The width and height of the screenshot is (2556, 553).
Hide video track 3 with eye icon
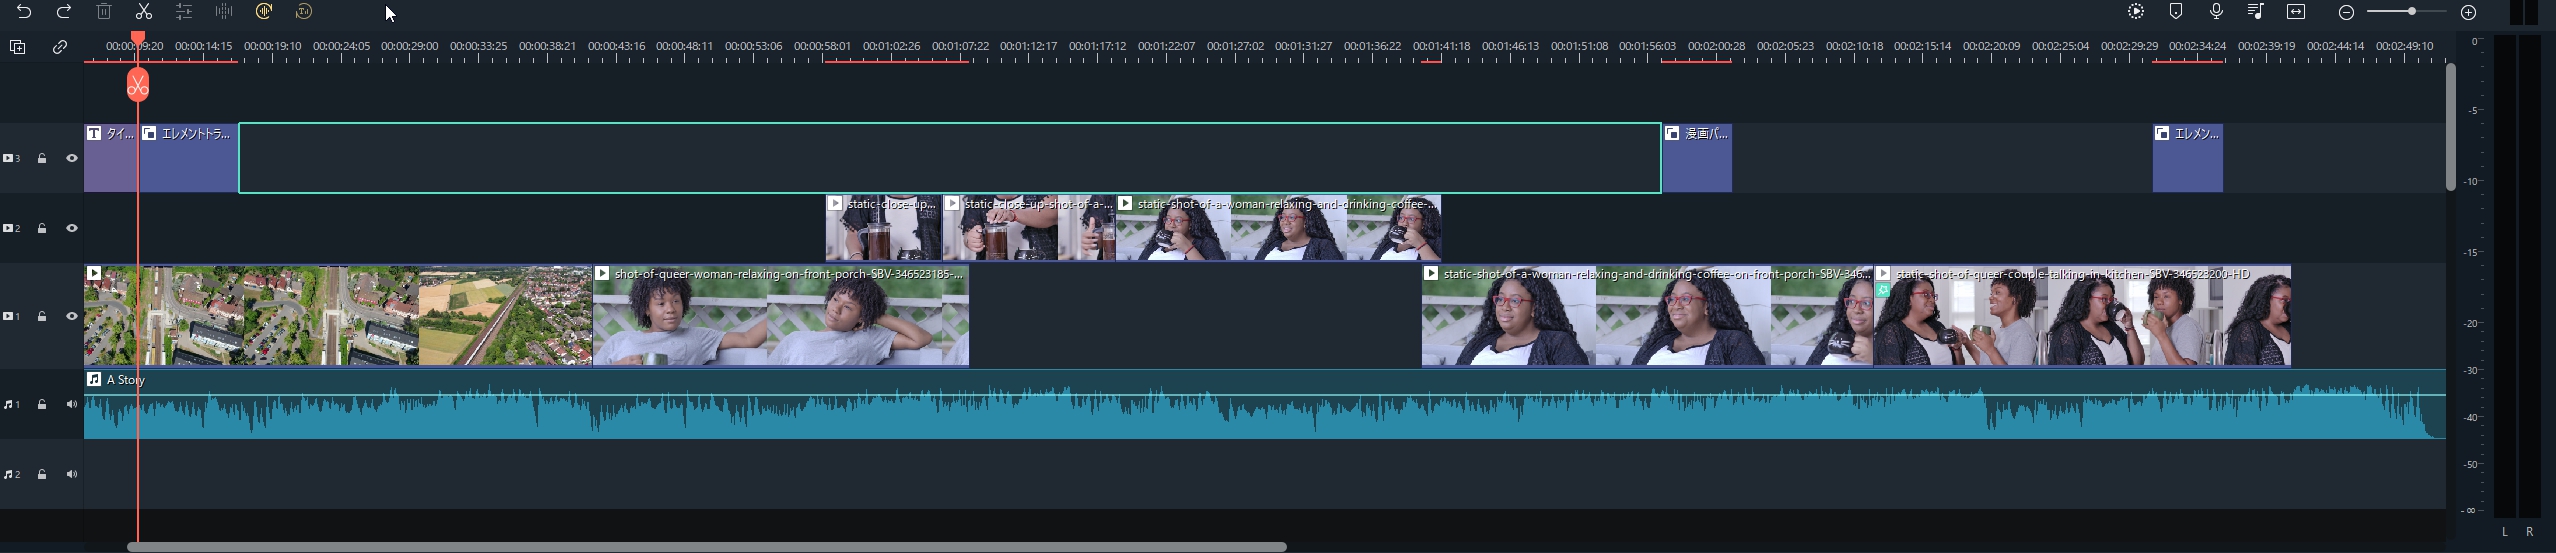pos(72,158)
